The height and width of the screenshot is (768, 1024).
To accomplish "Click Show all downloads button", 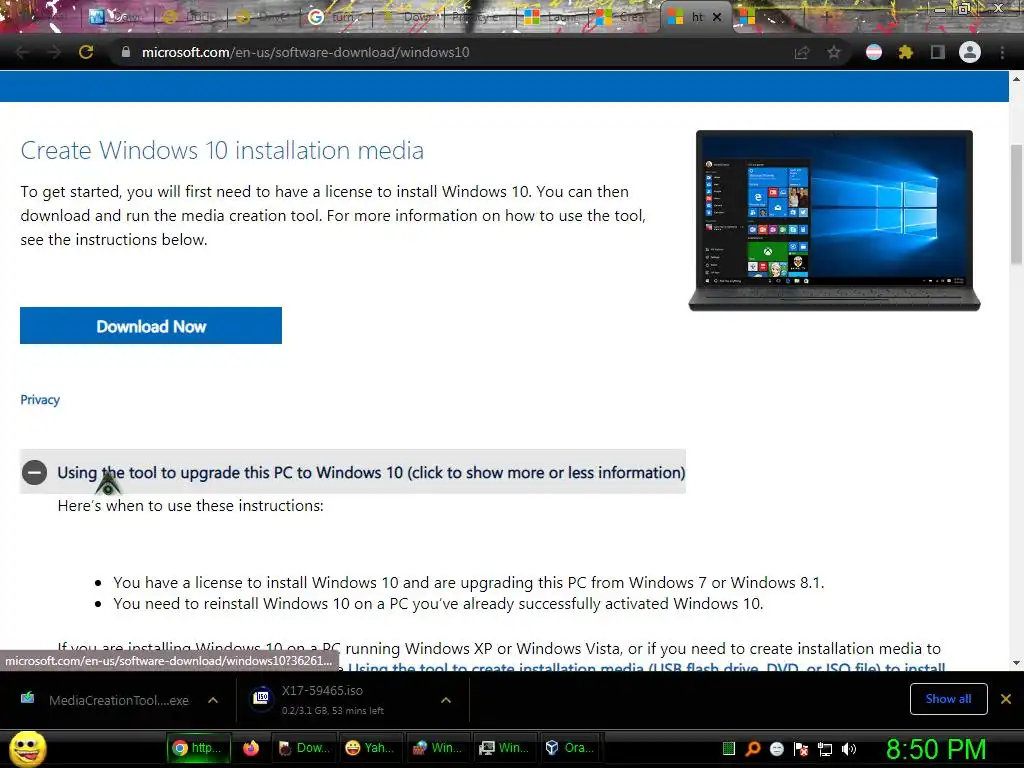I will tap(948, 699).
